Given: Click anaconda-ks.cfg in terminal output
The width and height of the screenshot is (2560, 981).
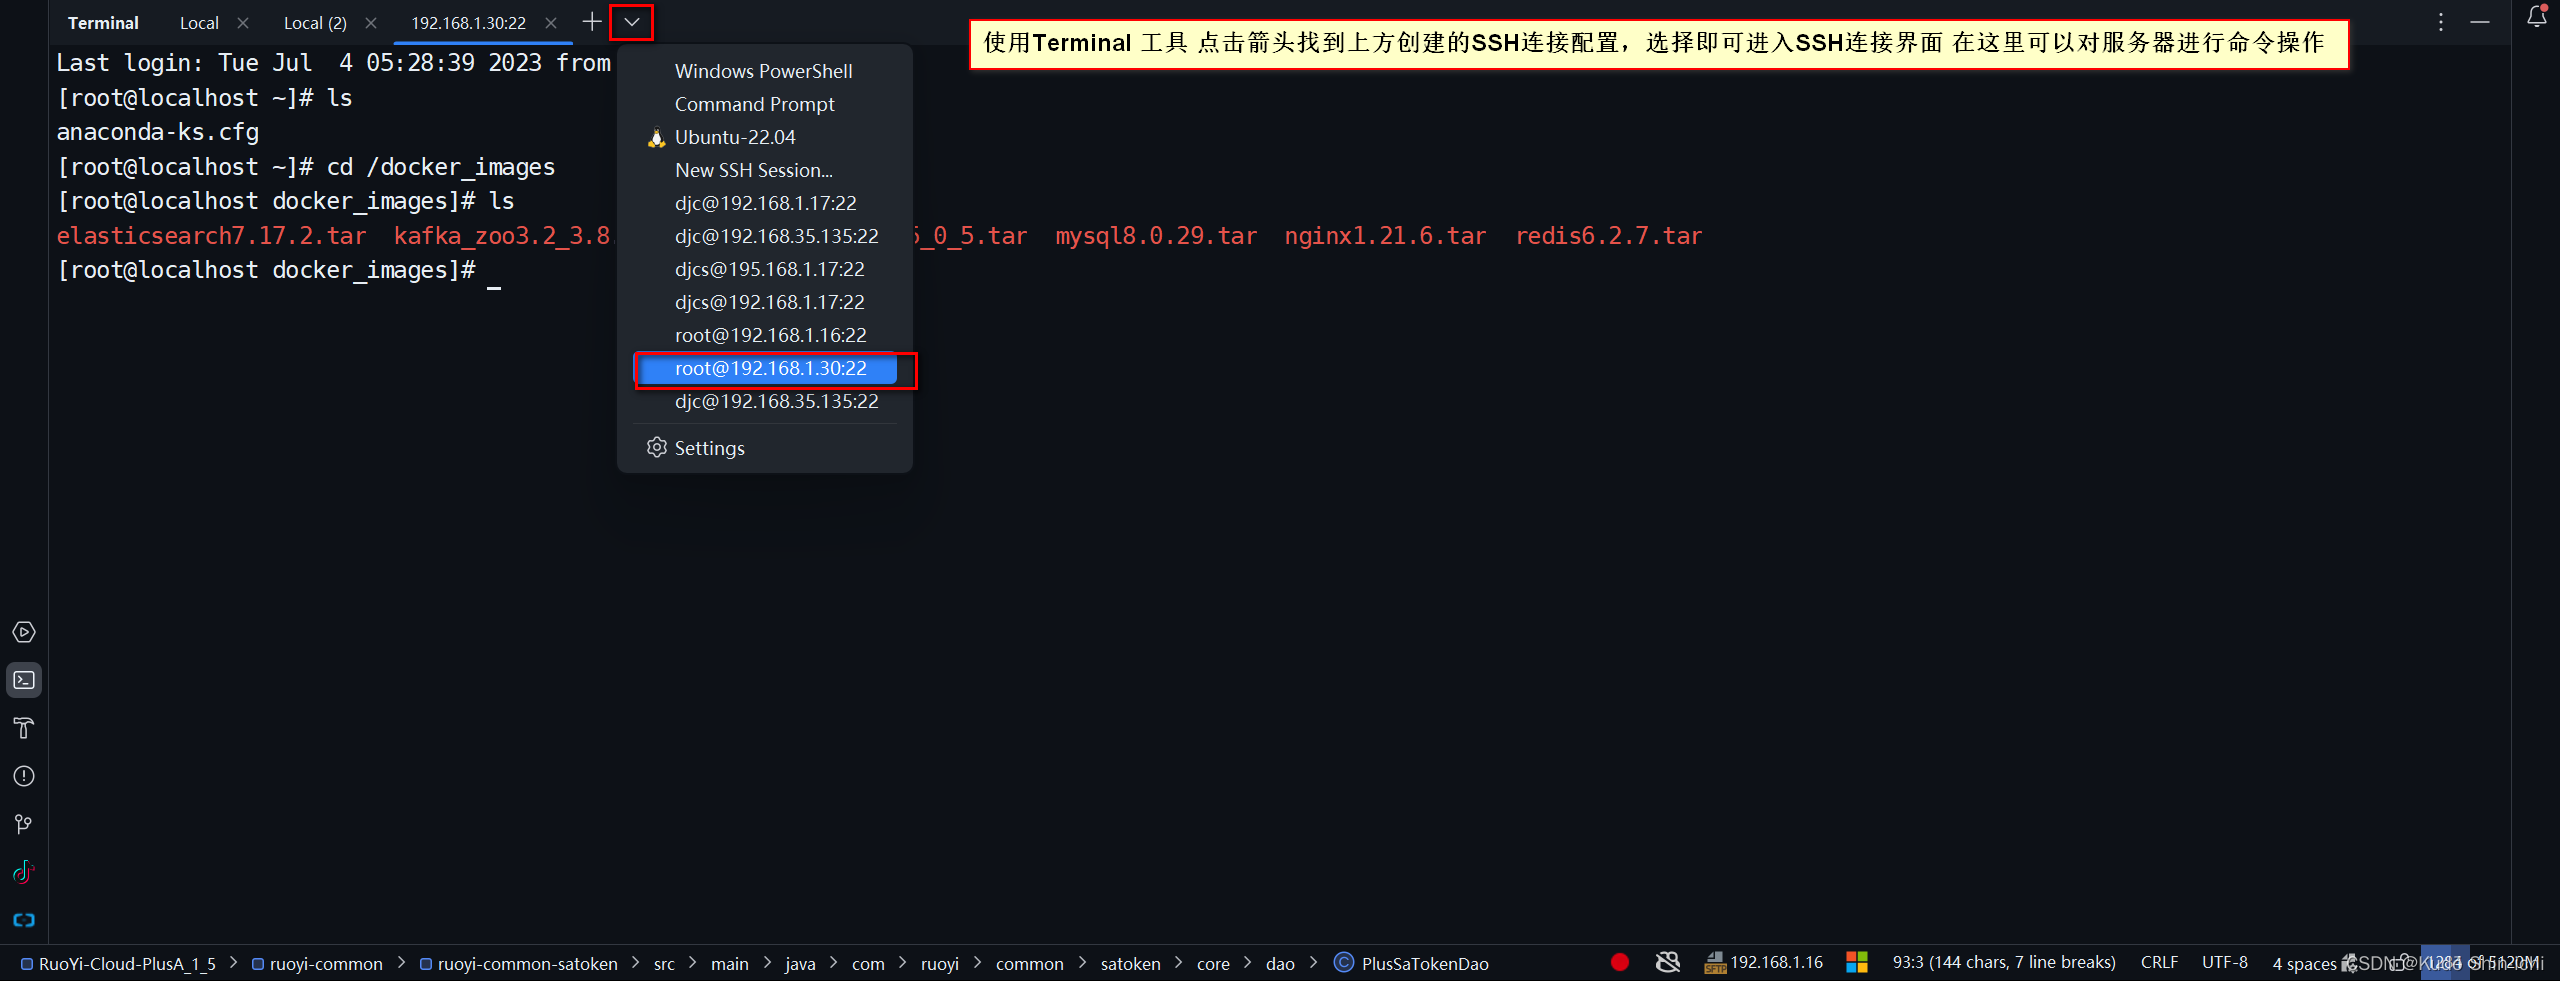Looking at the screenshot, I should coord(158,132).
